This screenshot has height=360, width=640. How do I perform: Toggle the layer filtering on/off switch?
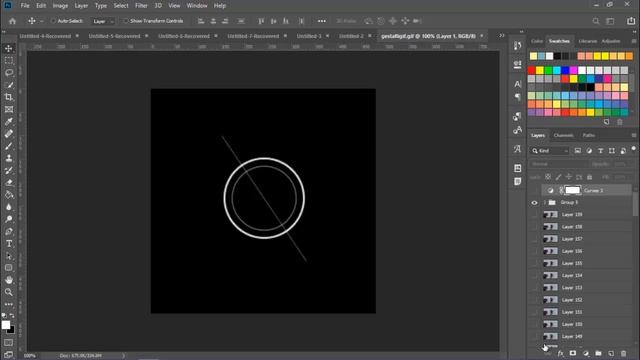click(633, 149)
